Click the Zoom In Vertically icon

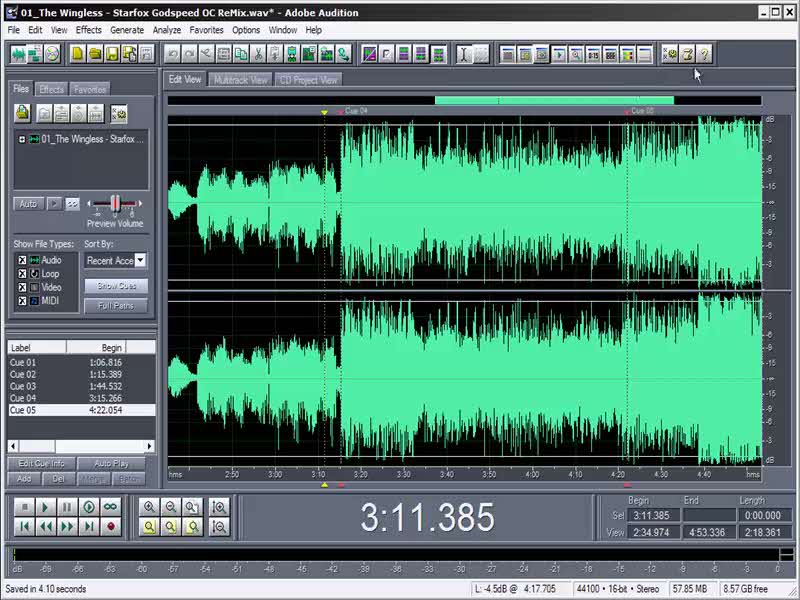click(219, 507)
